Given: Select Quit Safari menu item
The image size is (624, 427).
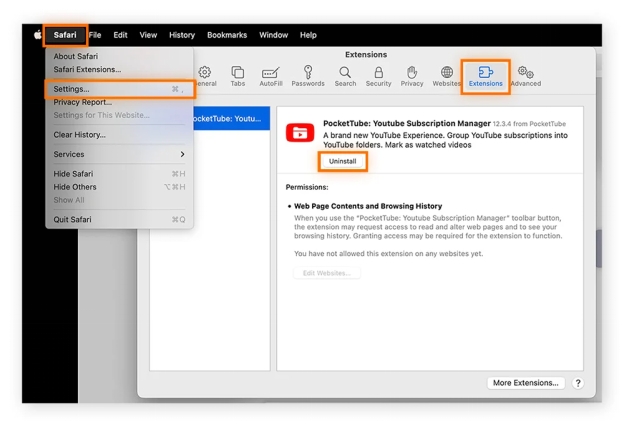Looking at the screenshot, I should tap(119, 219).
